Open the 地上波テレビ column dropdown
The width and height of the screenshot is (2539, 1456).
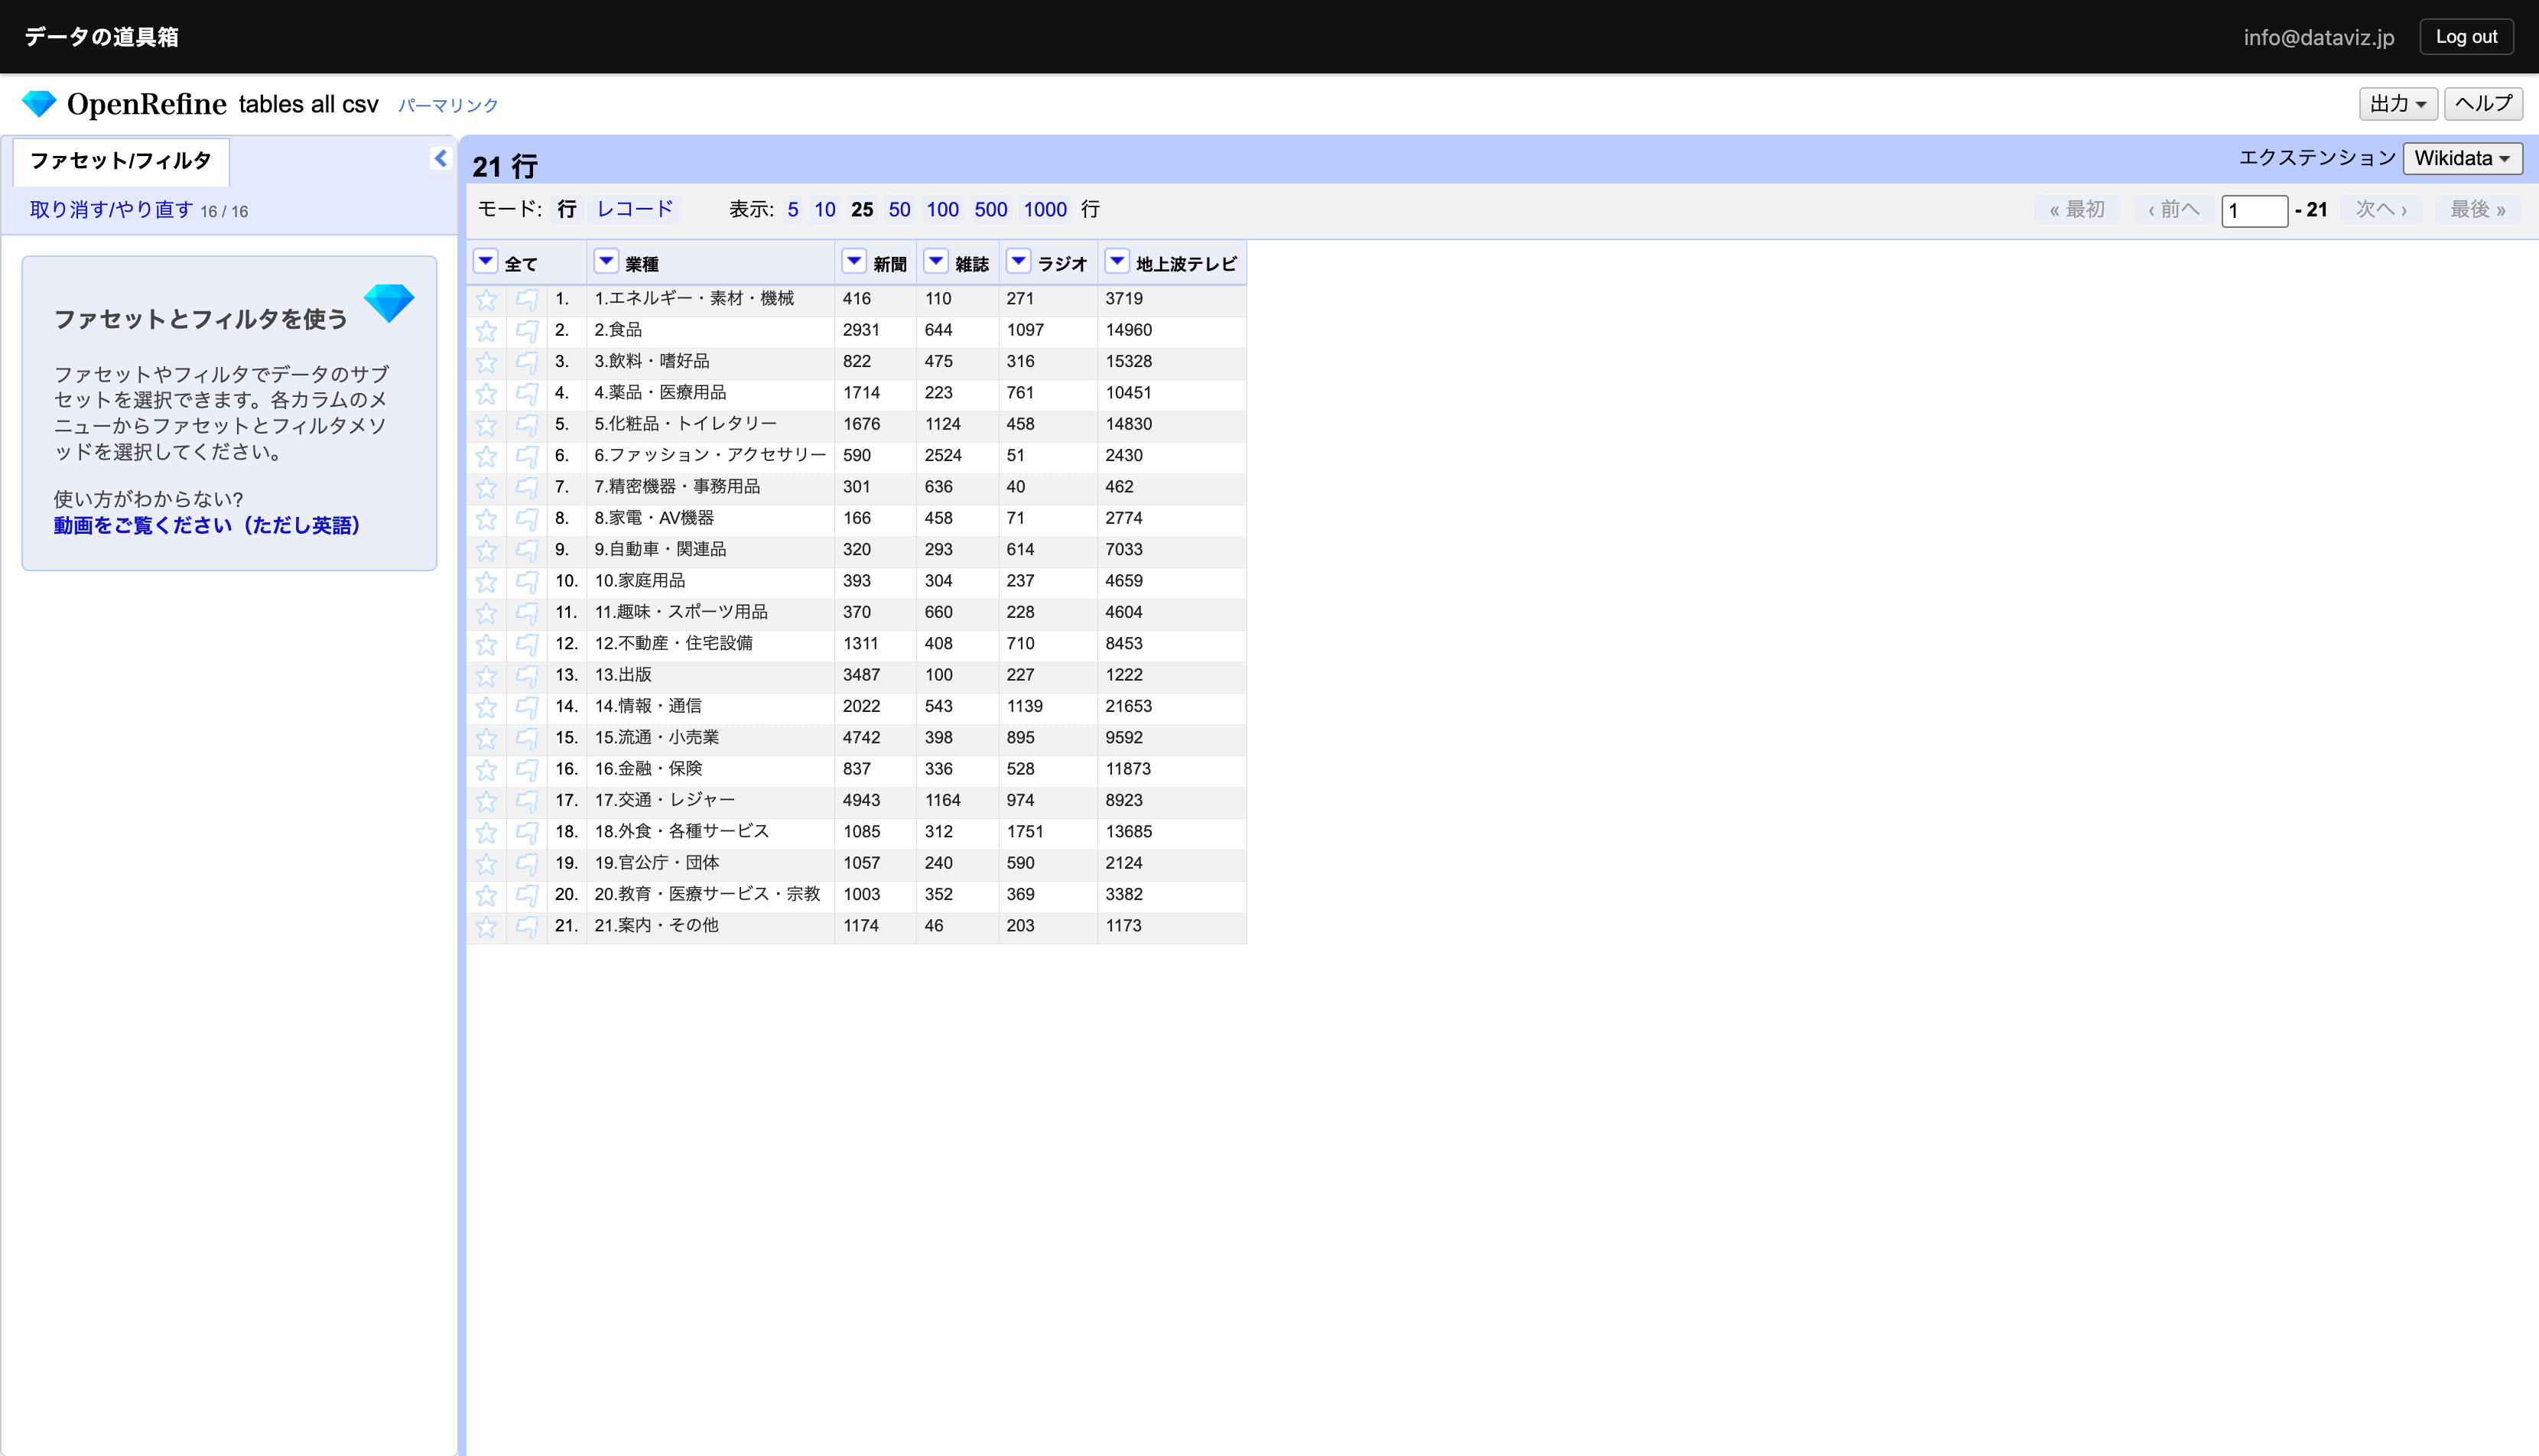point(1116,262)
